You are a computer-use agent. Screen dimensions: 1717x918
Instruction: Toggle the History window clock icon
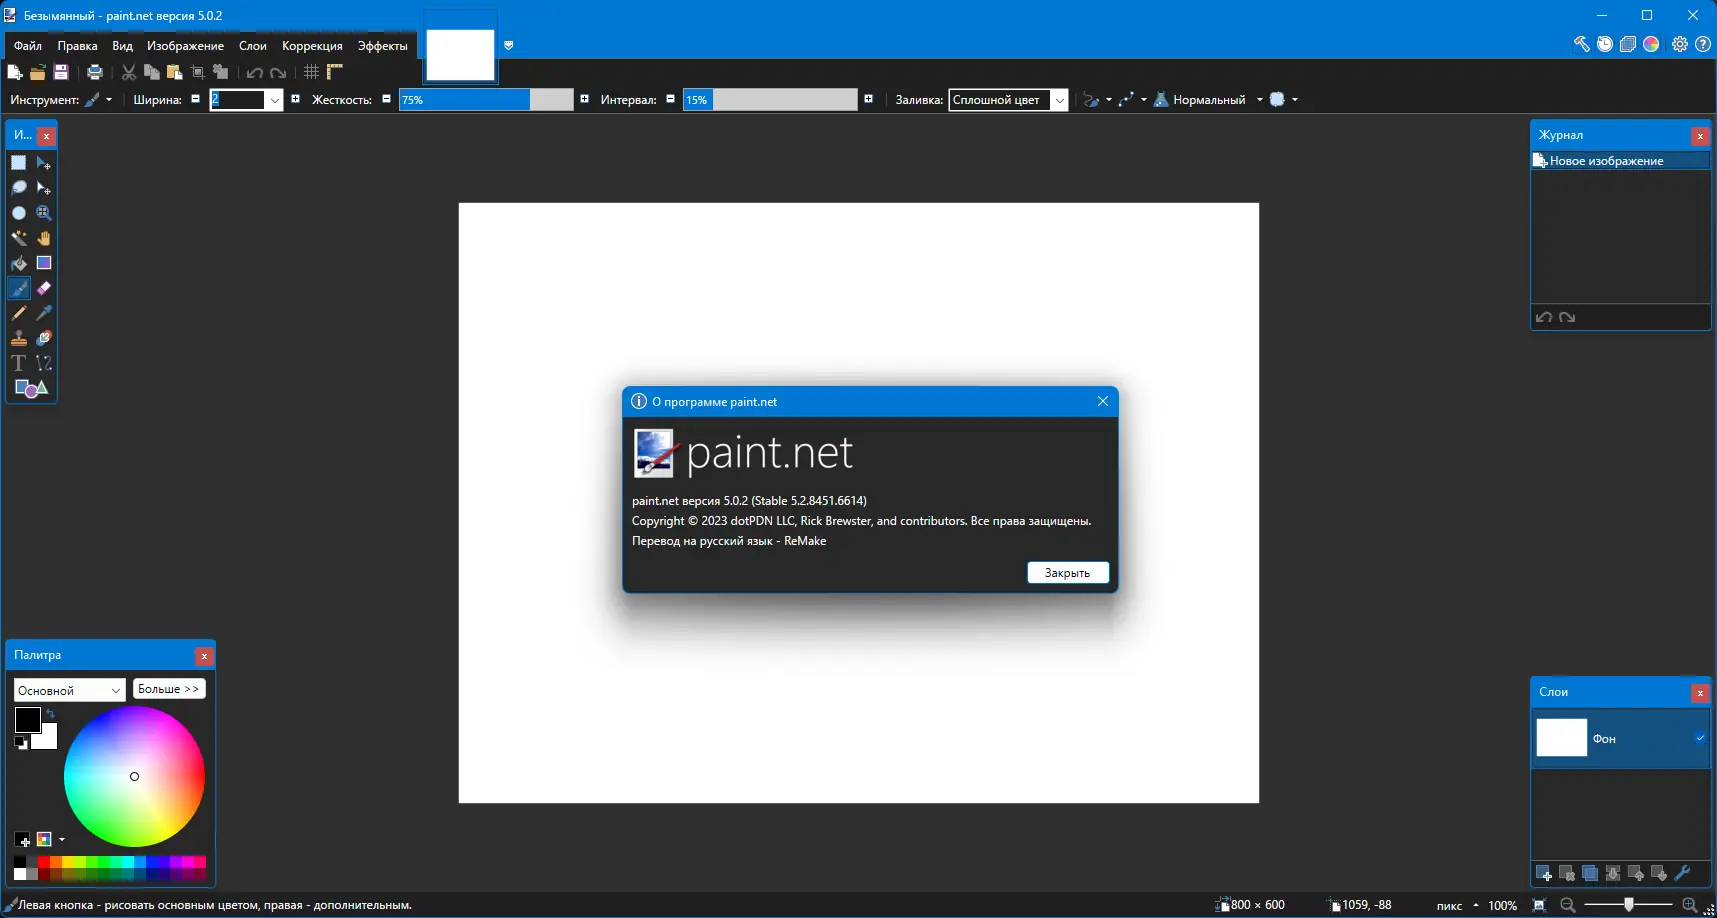[x=1605, y=44]
